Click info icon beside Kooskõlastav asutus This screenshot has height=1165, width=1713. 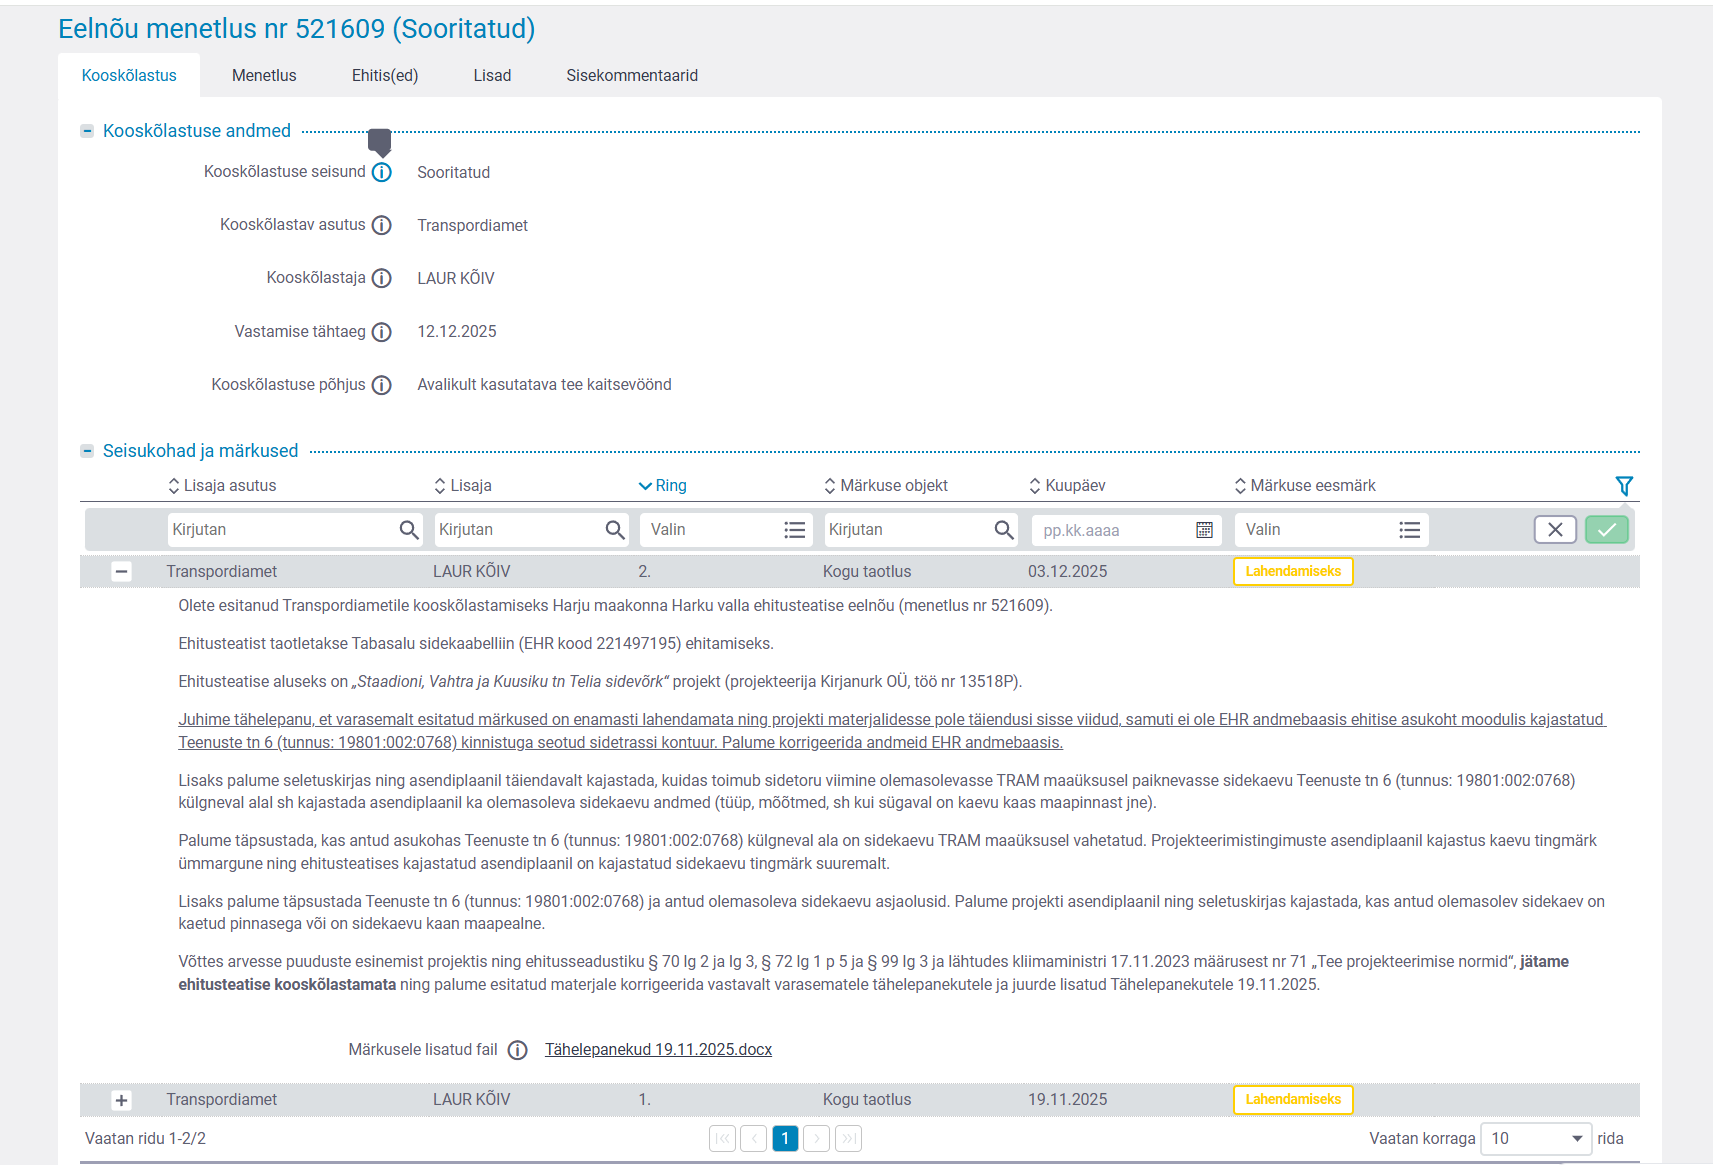(x=381, y=225)
